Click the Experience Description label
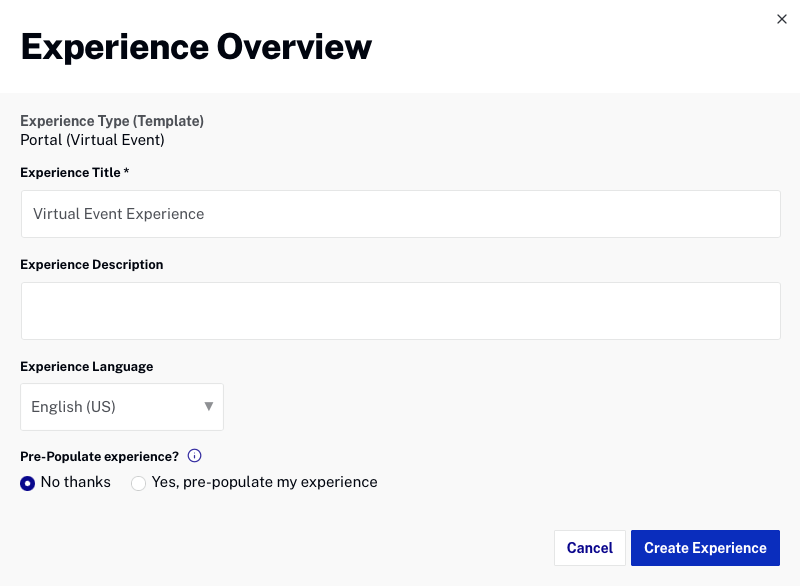The height and width of the screenshot is (586, 800). [92, 264]
